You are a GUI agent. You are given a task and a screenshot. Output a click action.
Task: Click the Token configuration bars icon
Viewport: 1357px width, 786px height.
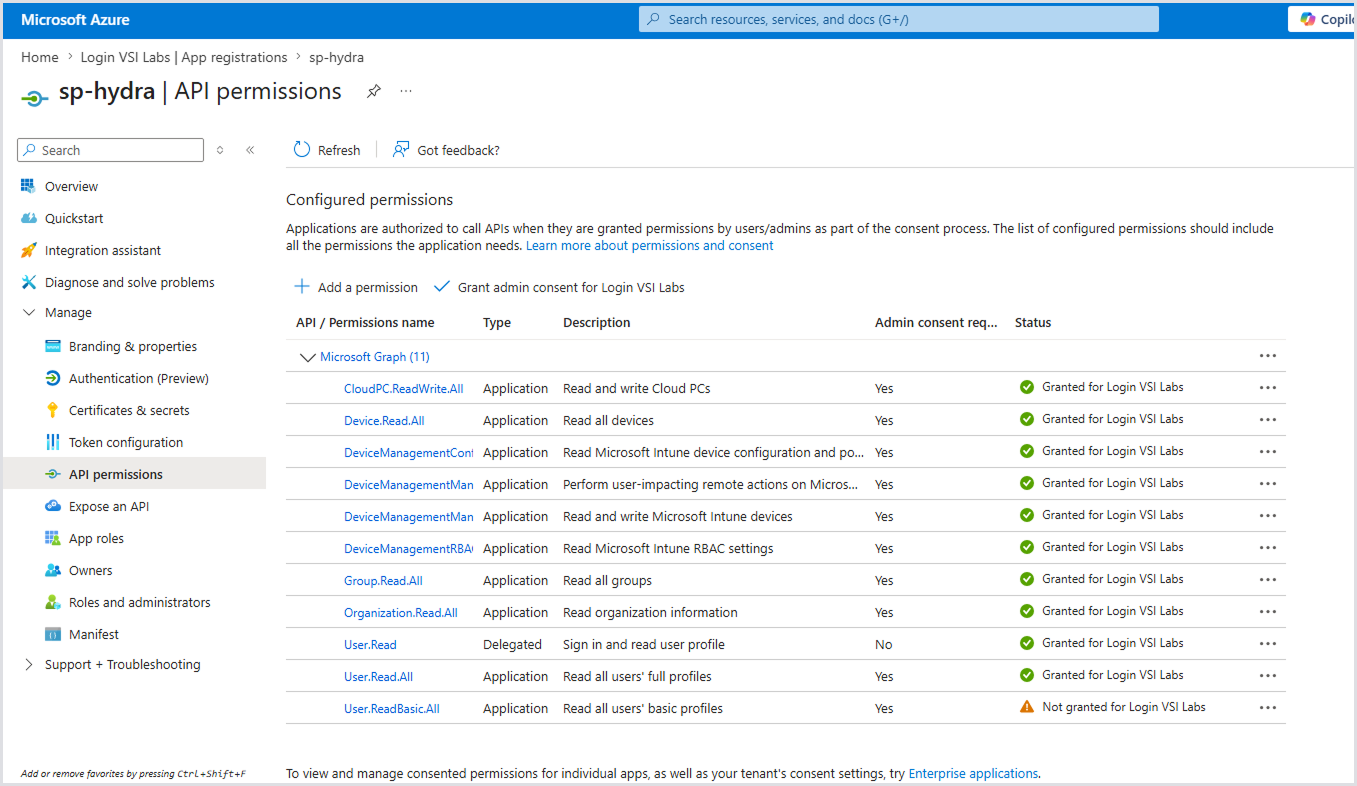coord(53,442)
